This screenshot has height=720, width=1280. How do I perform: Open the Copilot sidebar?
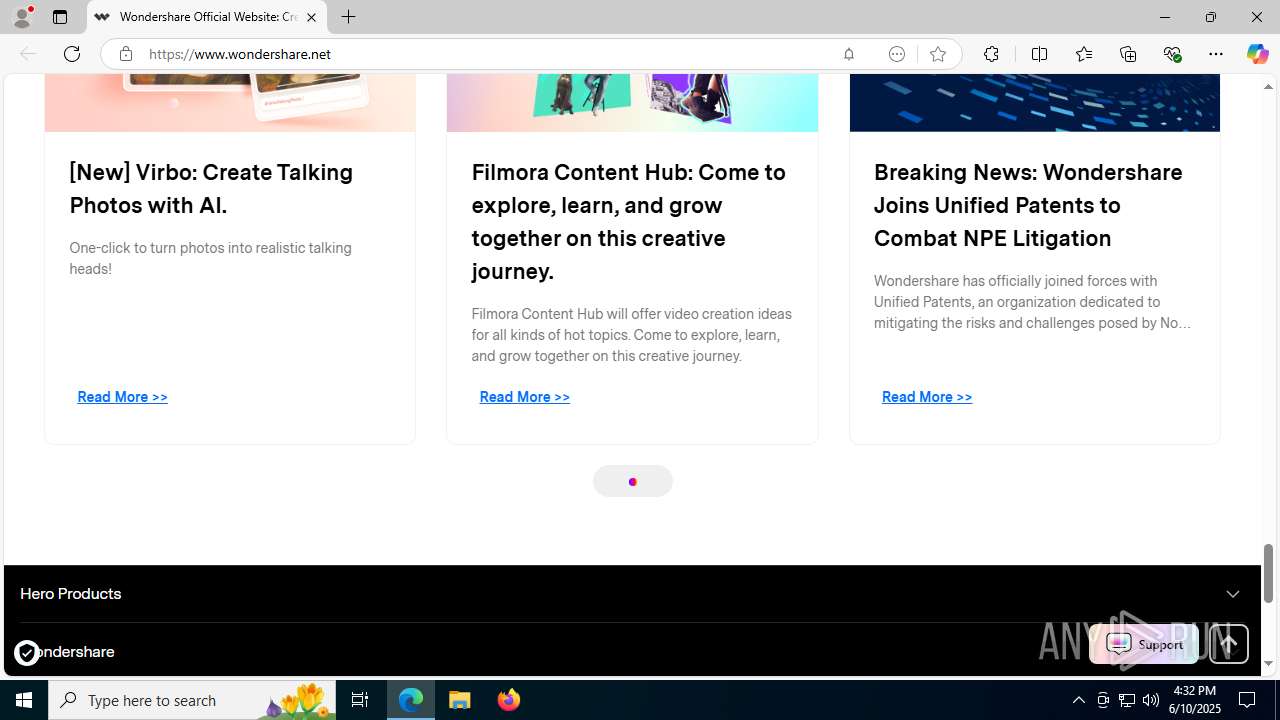point(1257,54)
